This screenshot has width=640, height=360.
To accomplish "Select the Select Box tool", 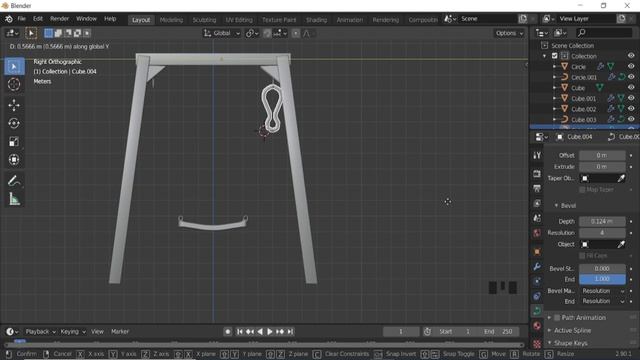I will pyautogui.click(x=14, y=67).
